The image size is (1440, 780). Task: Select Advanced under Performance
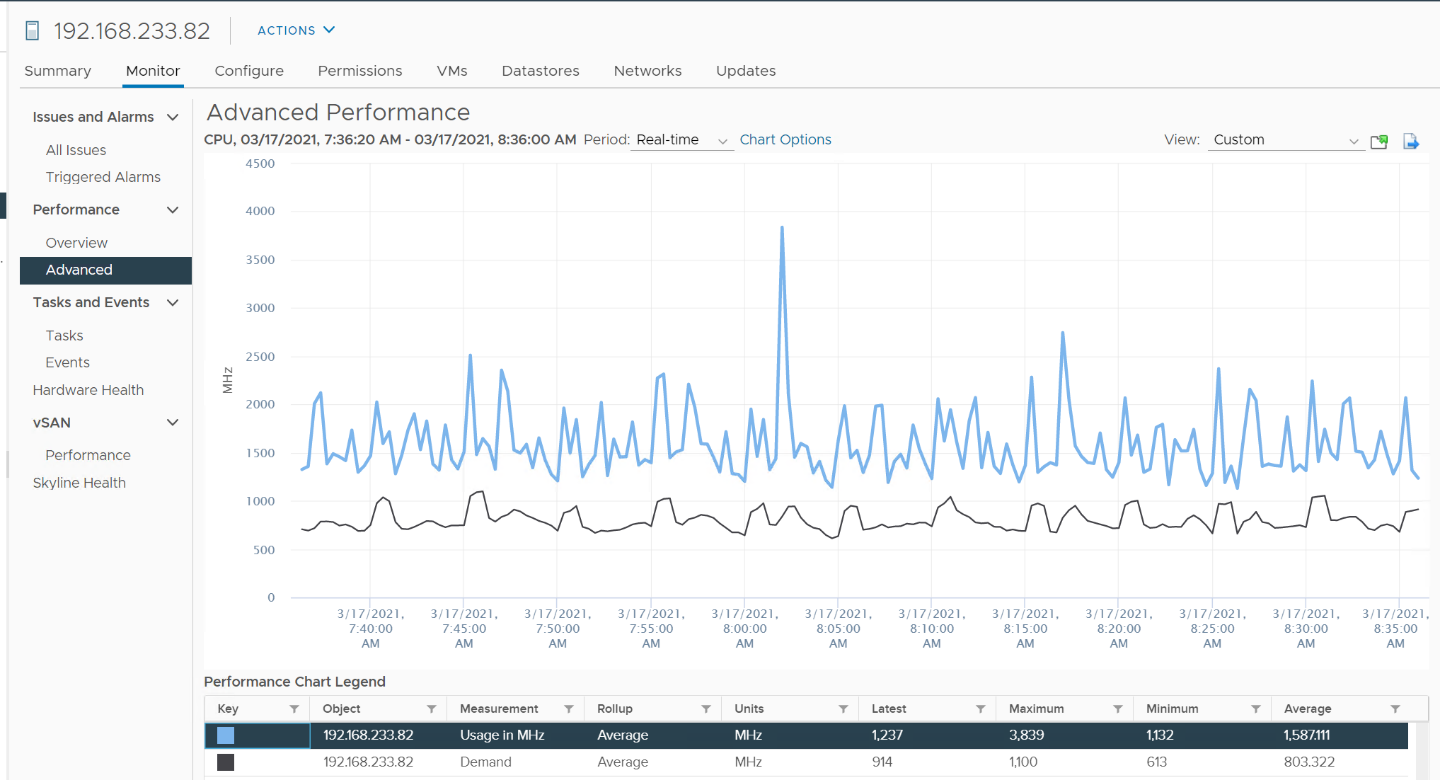(x=106, y=270)
